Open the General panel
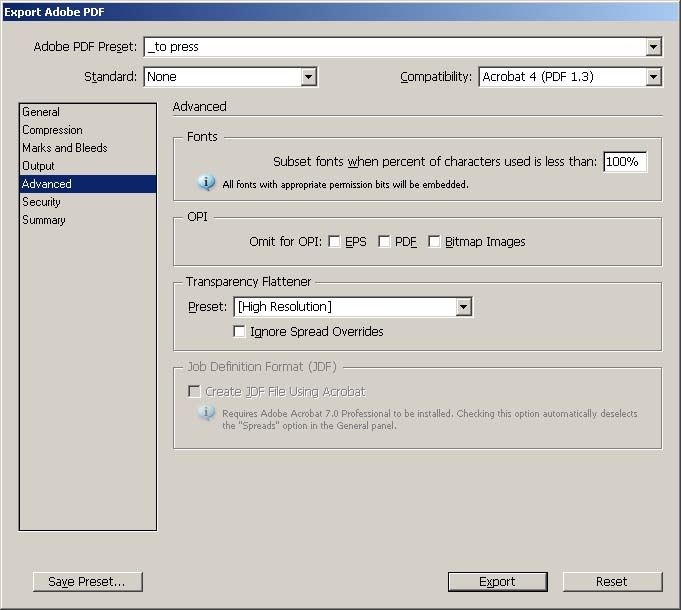 tap(88, 112)
